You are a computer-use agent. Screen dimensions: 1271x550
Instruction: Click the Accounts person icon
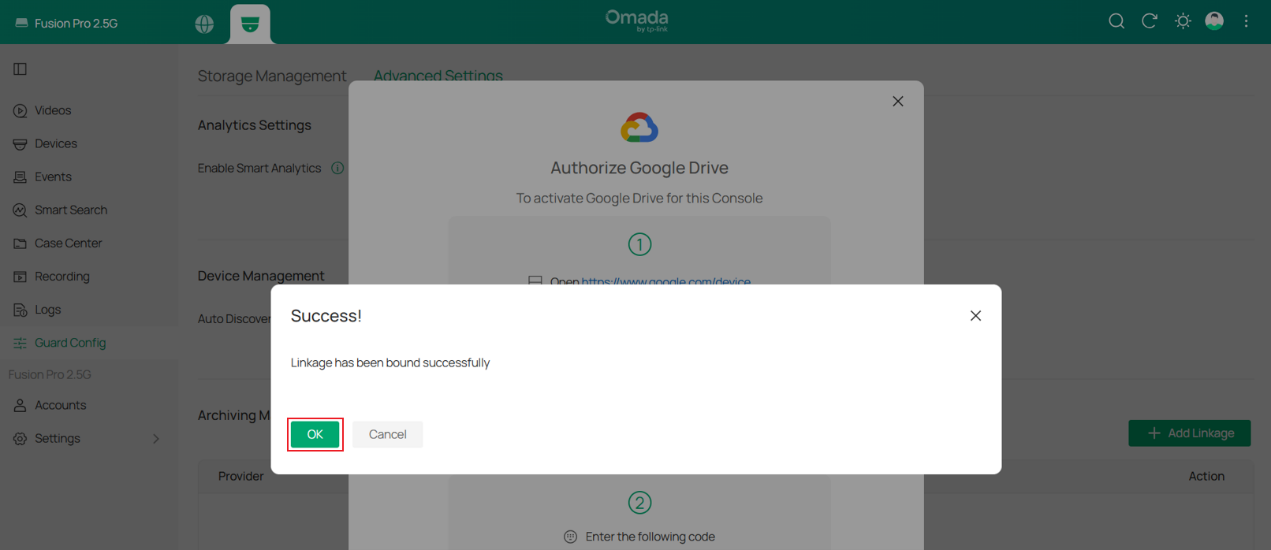click(x=20, y=405)
